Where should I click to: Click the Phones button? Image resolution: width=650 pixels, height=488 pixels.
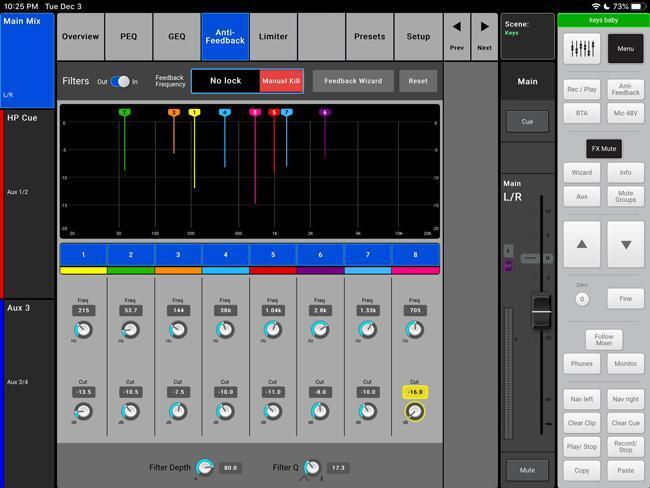pyautogui.click(x=582, y=364)
